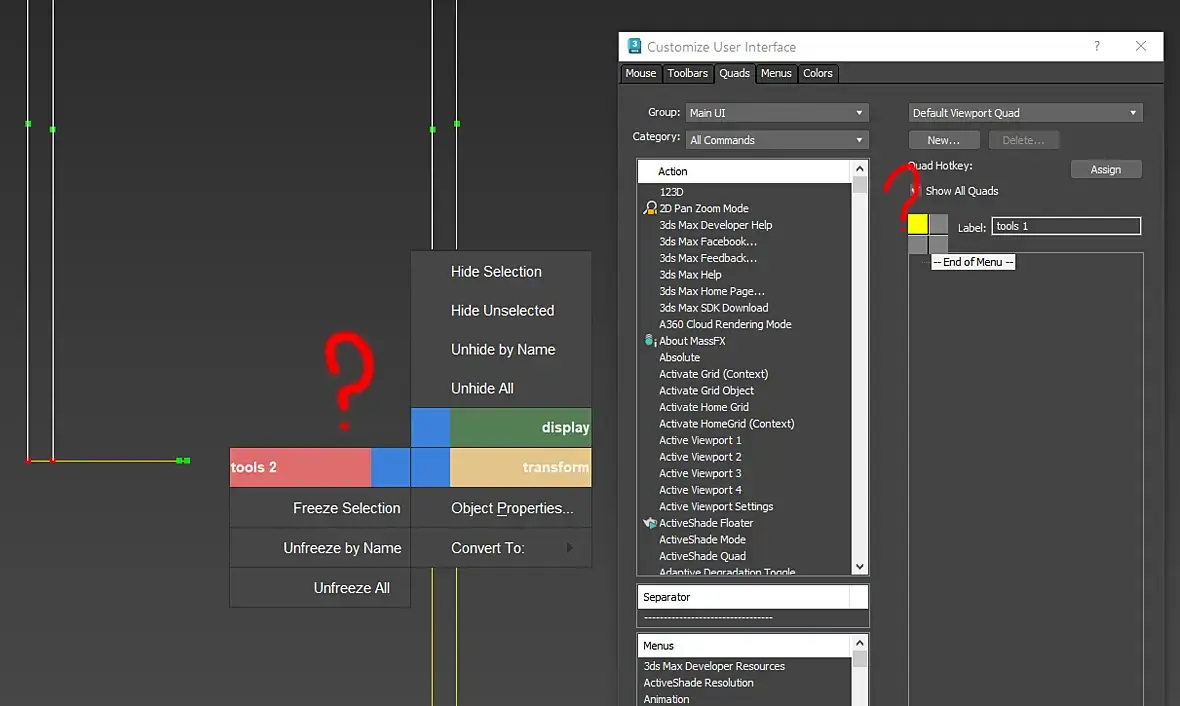The width and height of the screenshot is (1180, 706).
Task: Click the About MassFX icon
Action: pyautogui.click(x=650, y=340)
